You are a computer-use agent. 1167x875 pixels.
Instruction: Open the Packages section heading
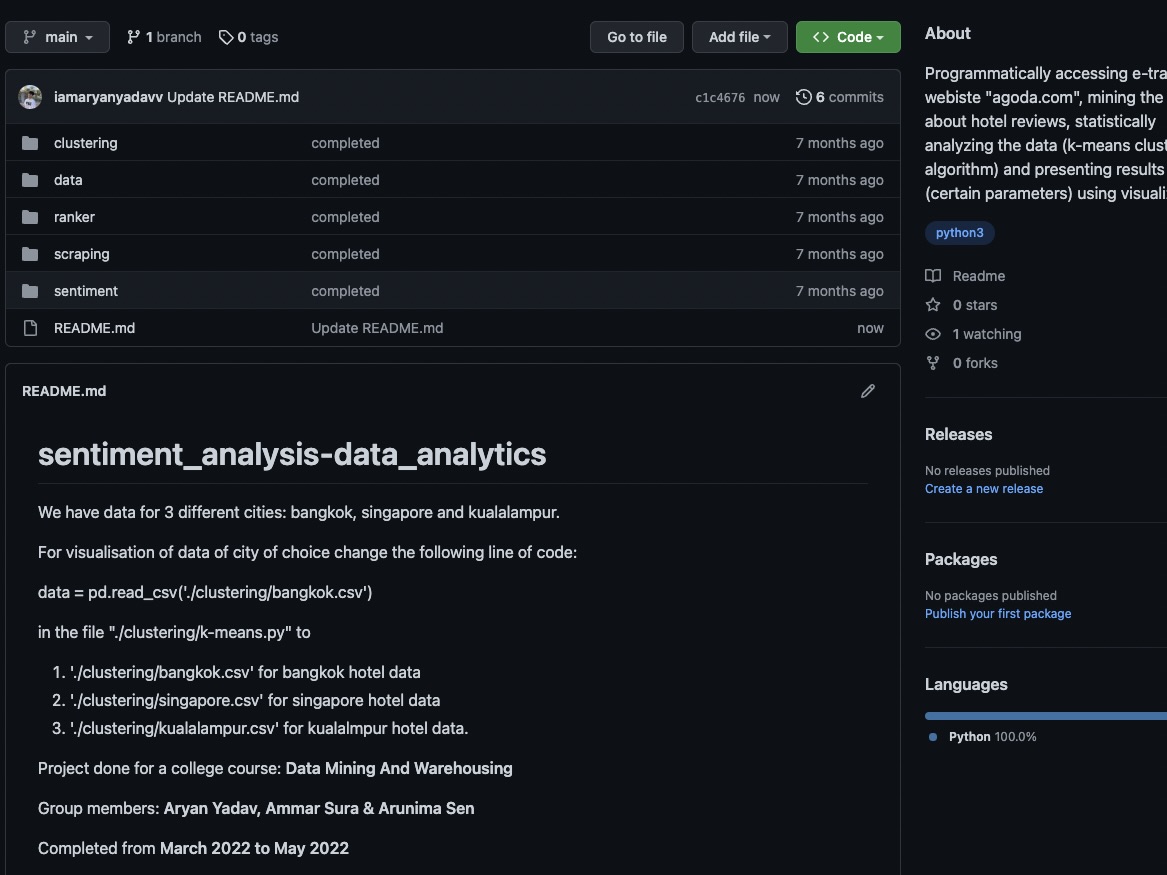(x=961, y=560)
